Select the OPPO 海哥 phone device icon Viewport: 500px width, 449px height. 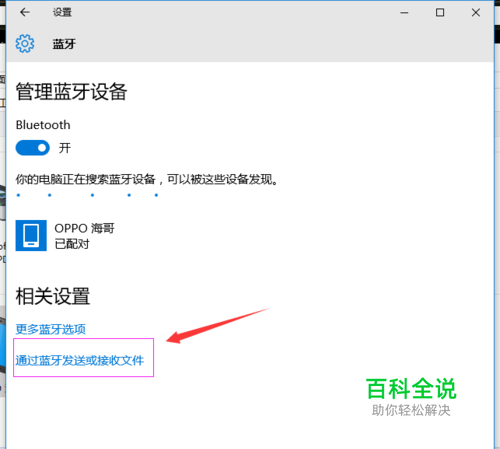(x=31, y=235)
